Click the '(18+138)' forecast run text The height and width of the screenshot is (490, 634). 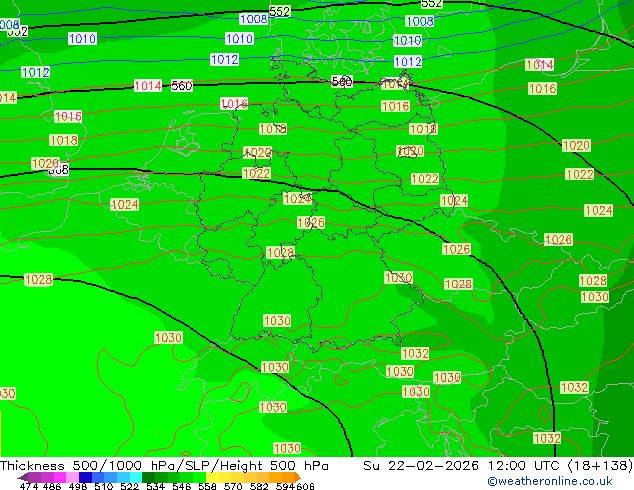pyautogui.click(x=600, y=466)
